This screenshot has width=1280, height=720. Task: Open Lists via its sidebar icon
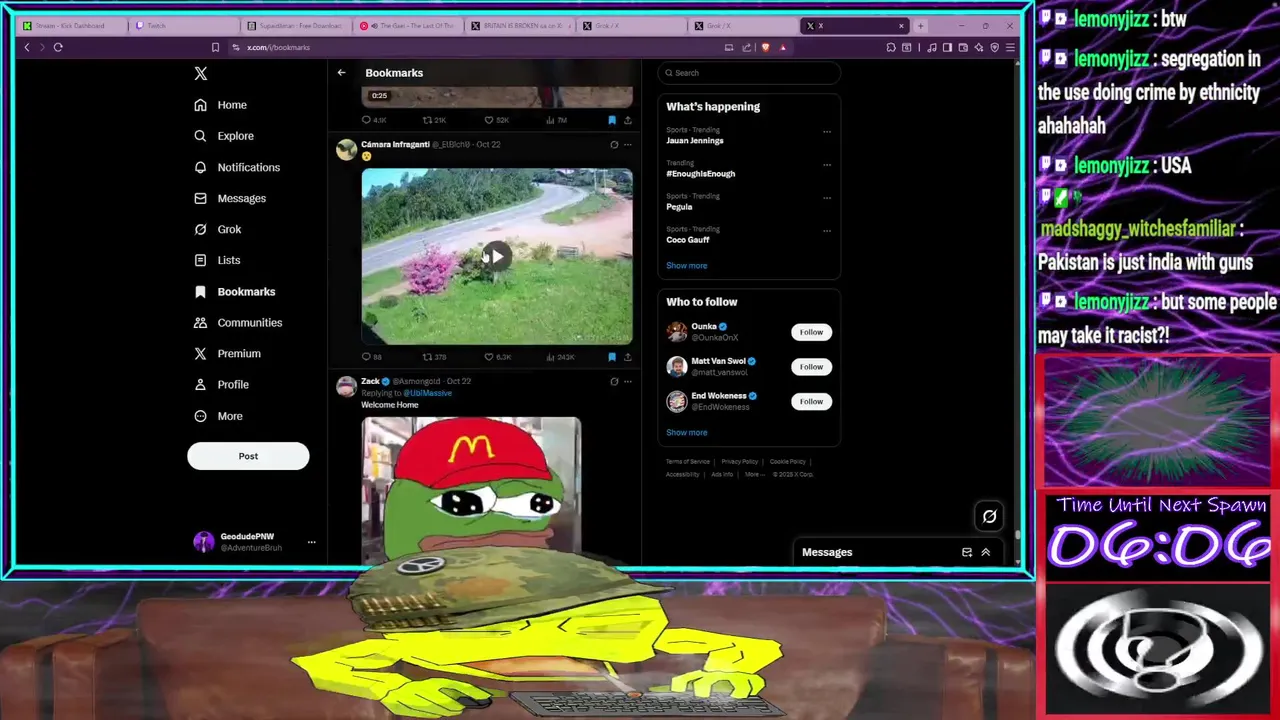(x=201, y=260)
